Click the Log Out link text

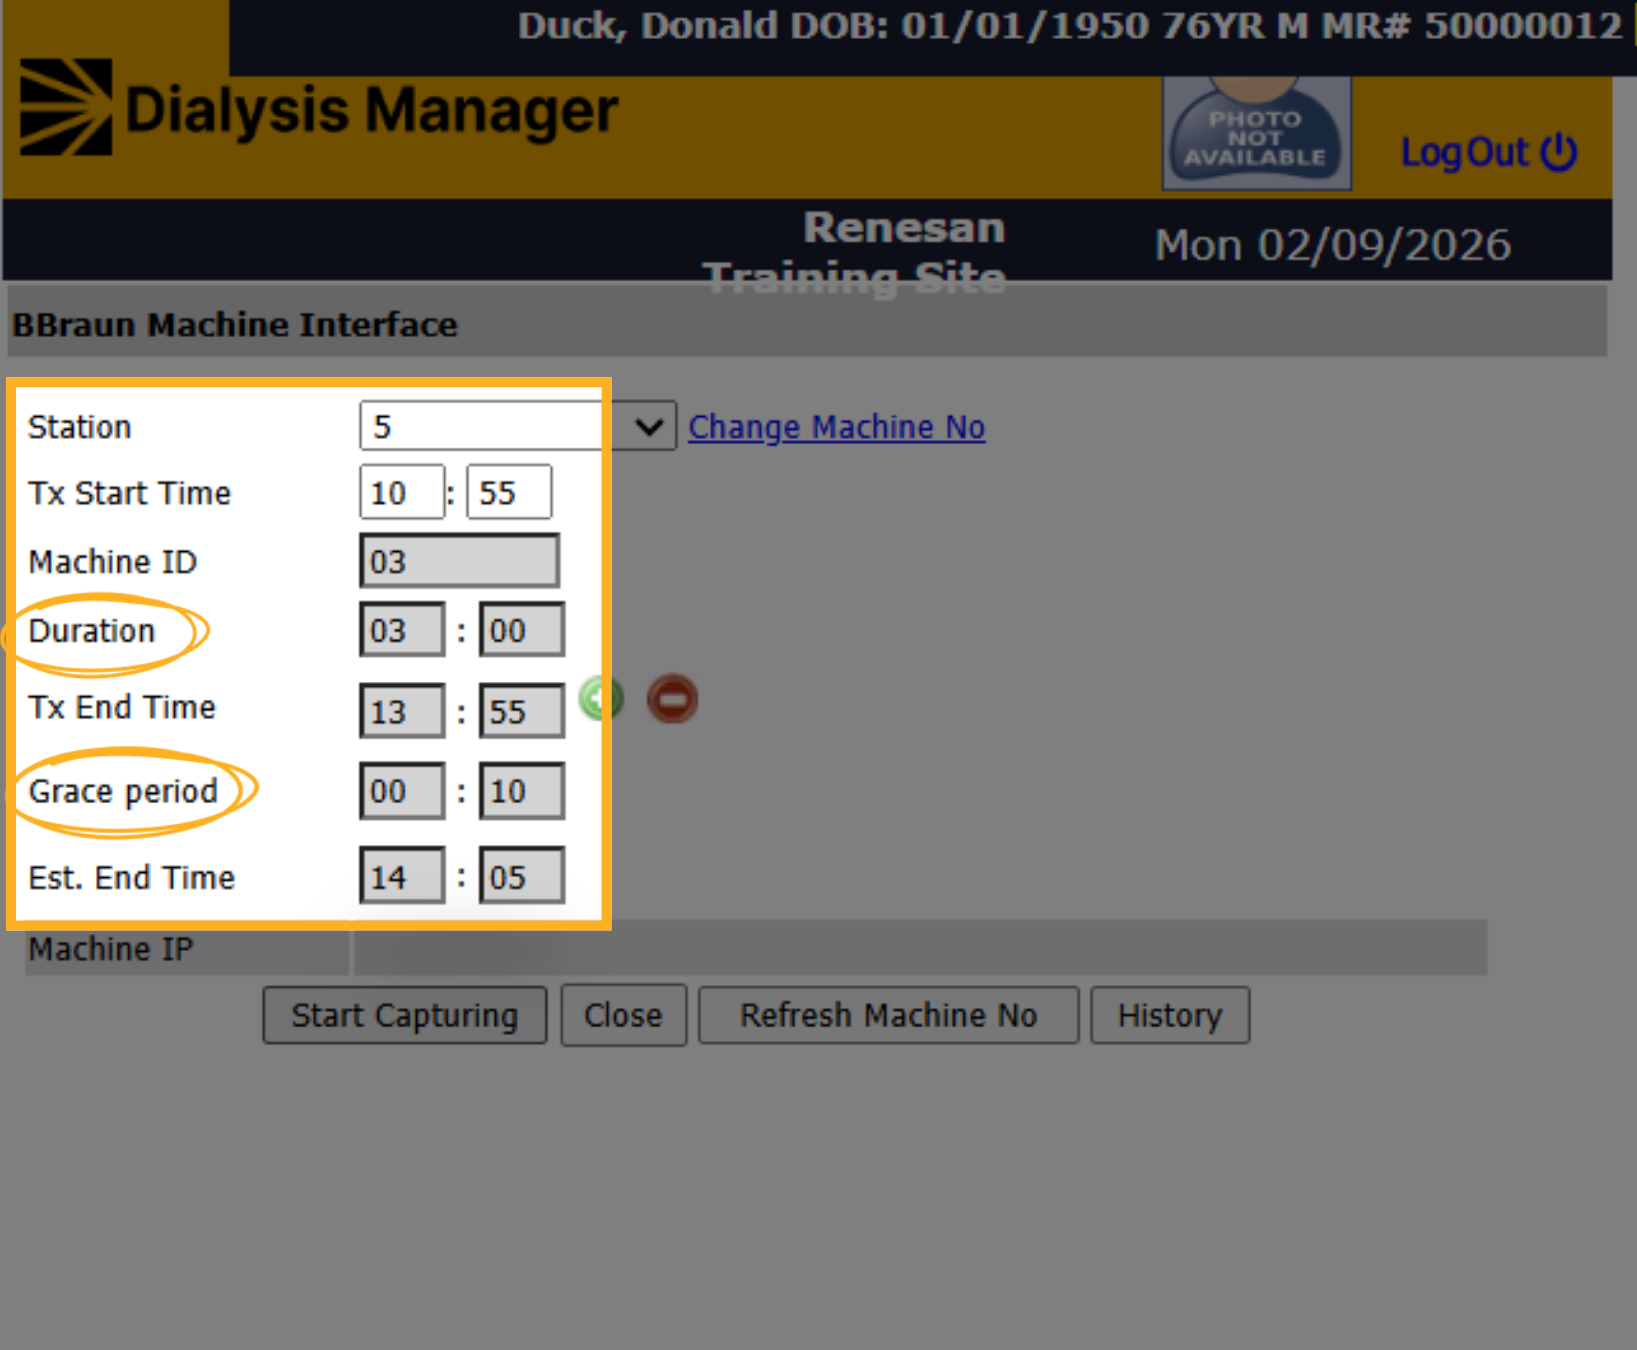(x=1464, y=152)
